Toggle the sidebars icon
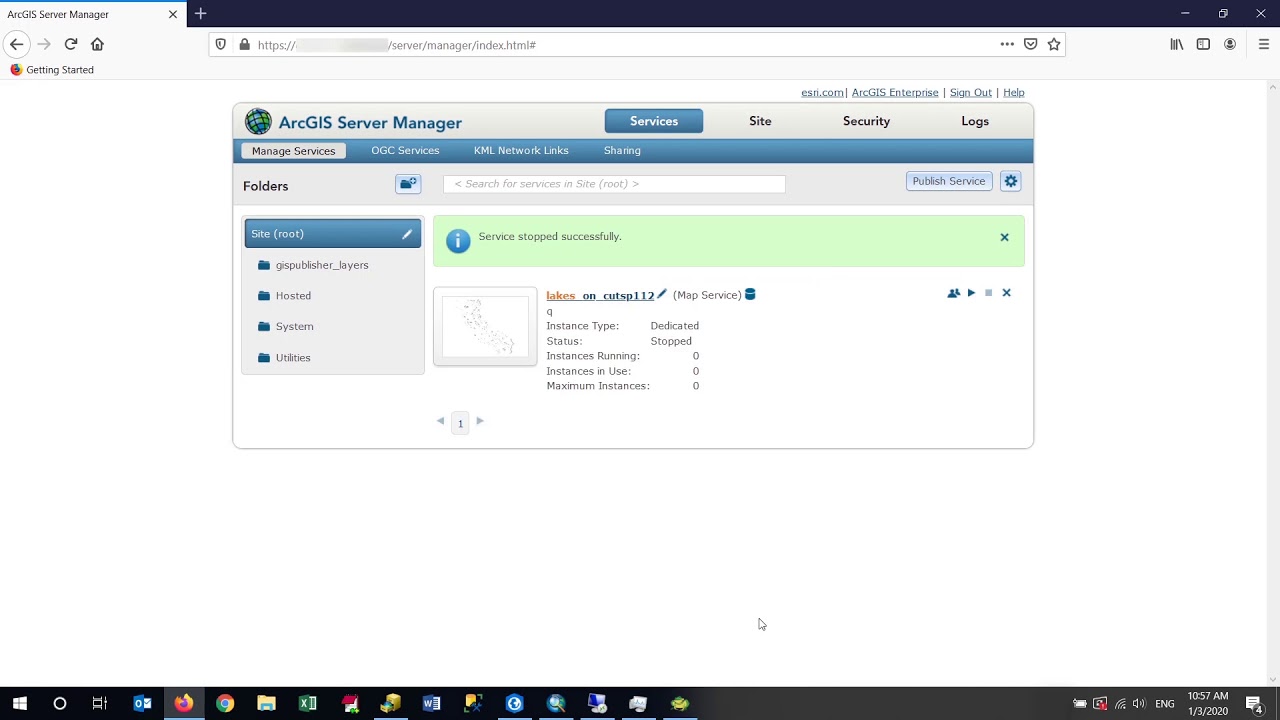Viewport: 1280px width, 720px height. click(1204, 44)
